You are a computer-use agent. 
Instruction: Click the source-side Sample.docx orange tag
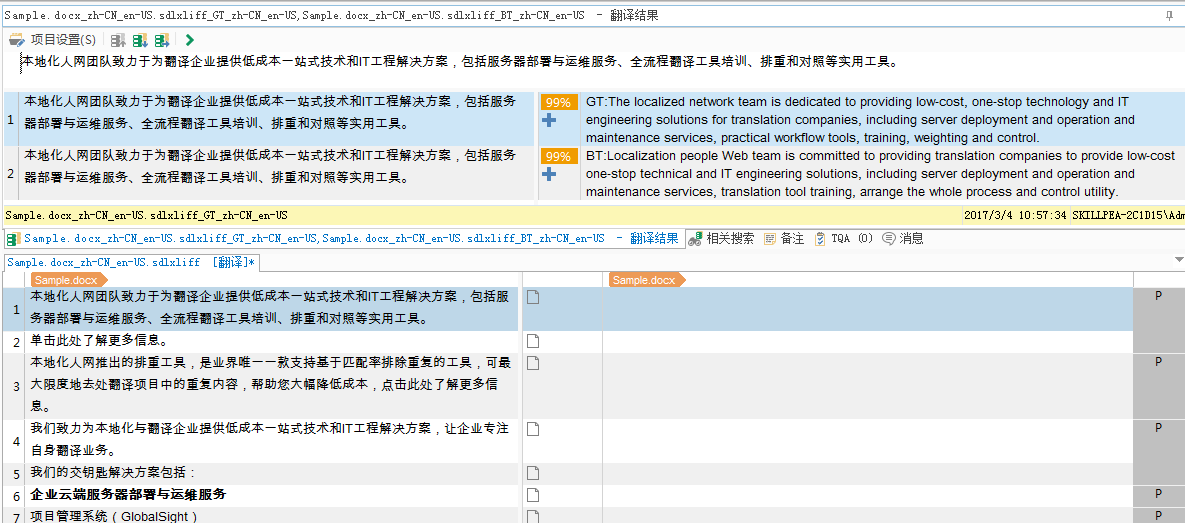coord(65,280)
